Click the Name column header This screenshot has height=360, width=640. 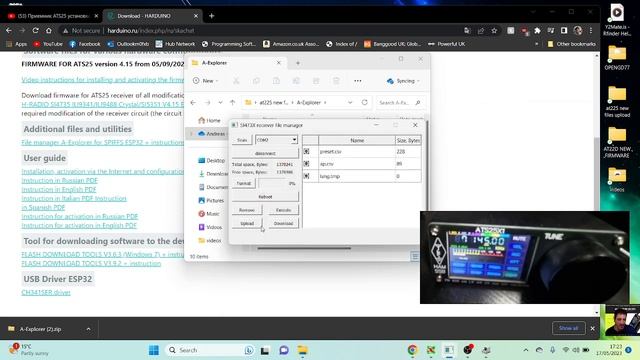[357, 140]
